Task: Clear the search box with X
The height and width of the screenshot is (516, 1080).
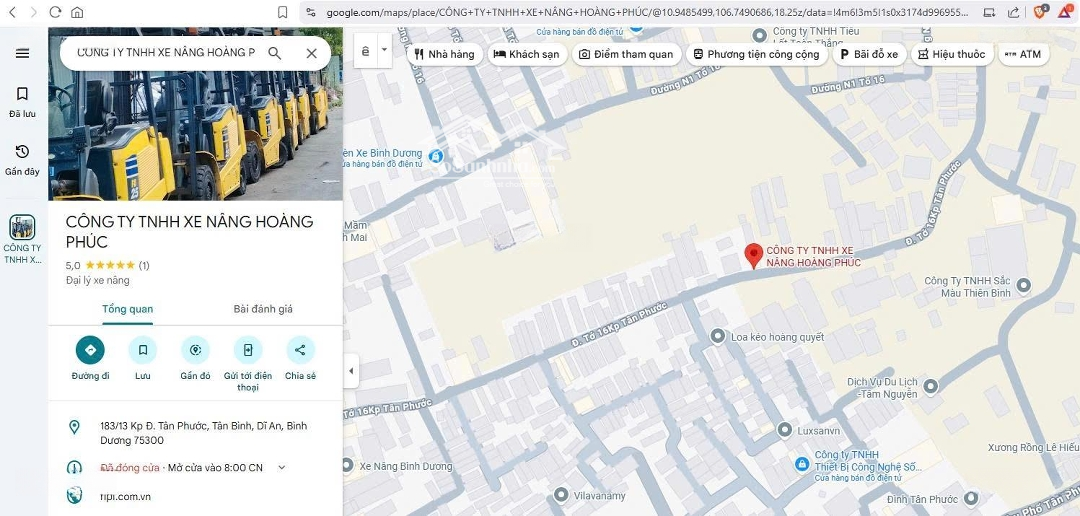Action: click(x=311, y=53)
